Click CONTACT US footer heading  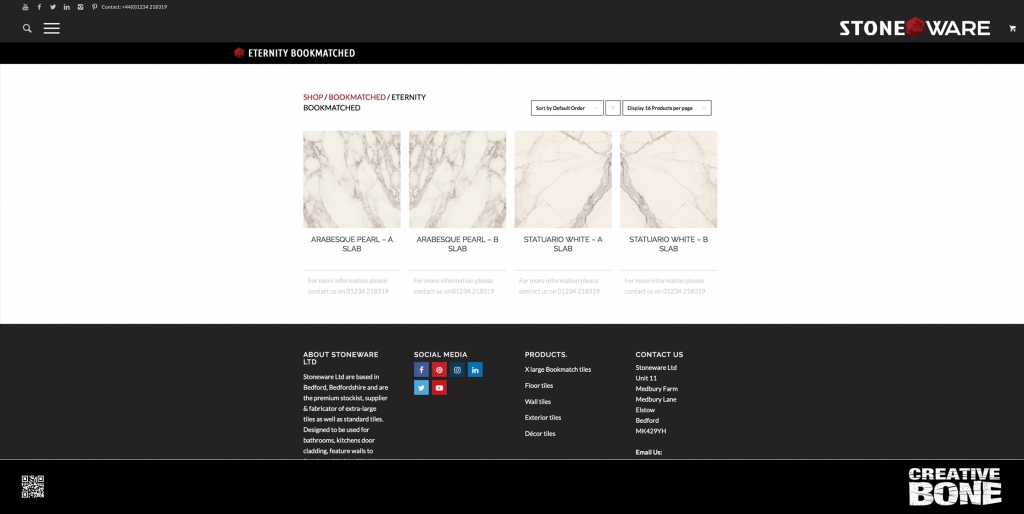[659, 355]
